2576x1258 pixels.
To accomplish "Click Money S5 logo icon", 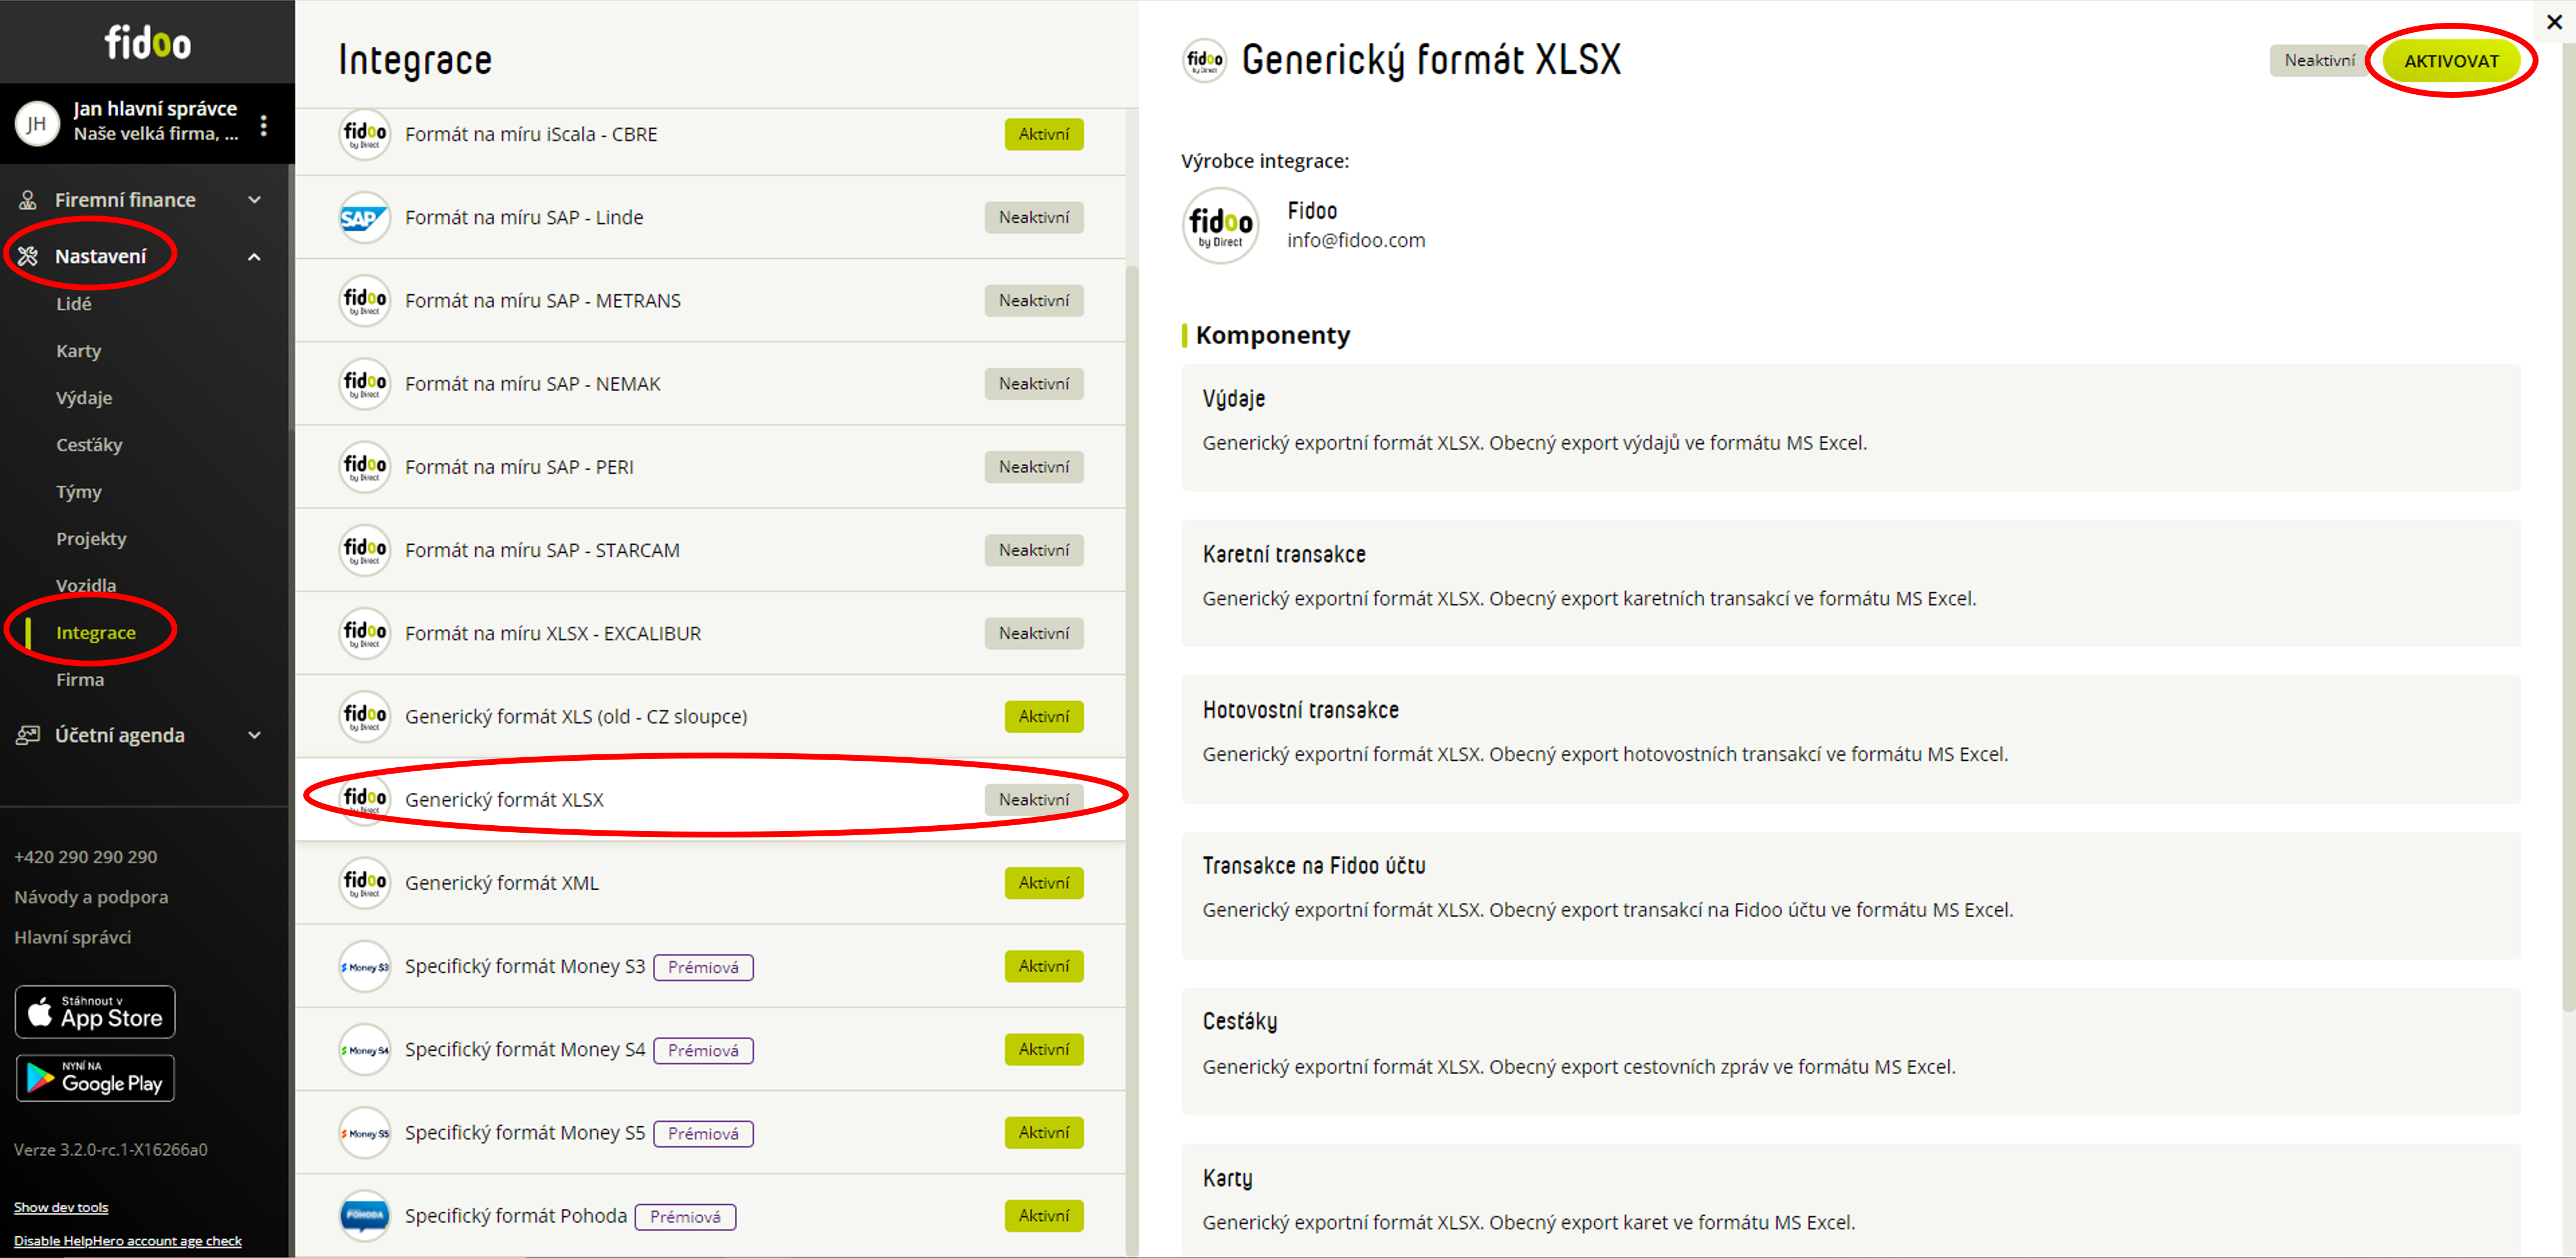I will click(x=364, y=1132).
